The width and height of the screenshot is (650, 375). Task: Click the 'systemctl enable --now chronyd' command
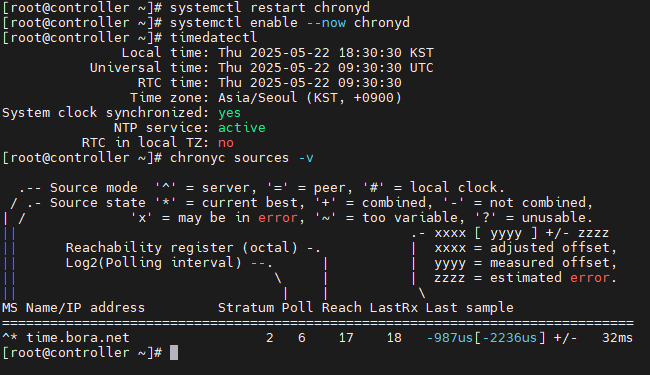pyautogui.click(x=290, y=23)
